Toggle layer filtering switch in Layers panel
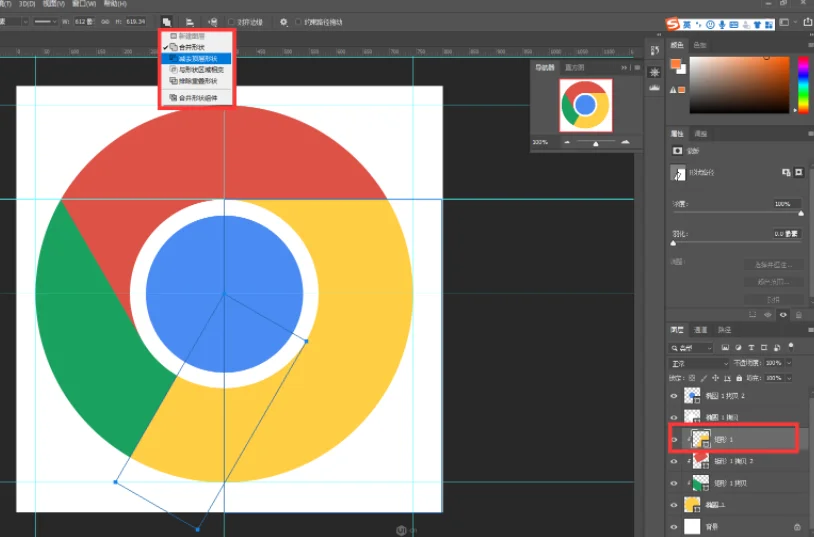The image size is (814, 537). (x=791, y=346)
